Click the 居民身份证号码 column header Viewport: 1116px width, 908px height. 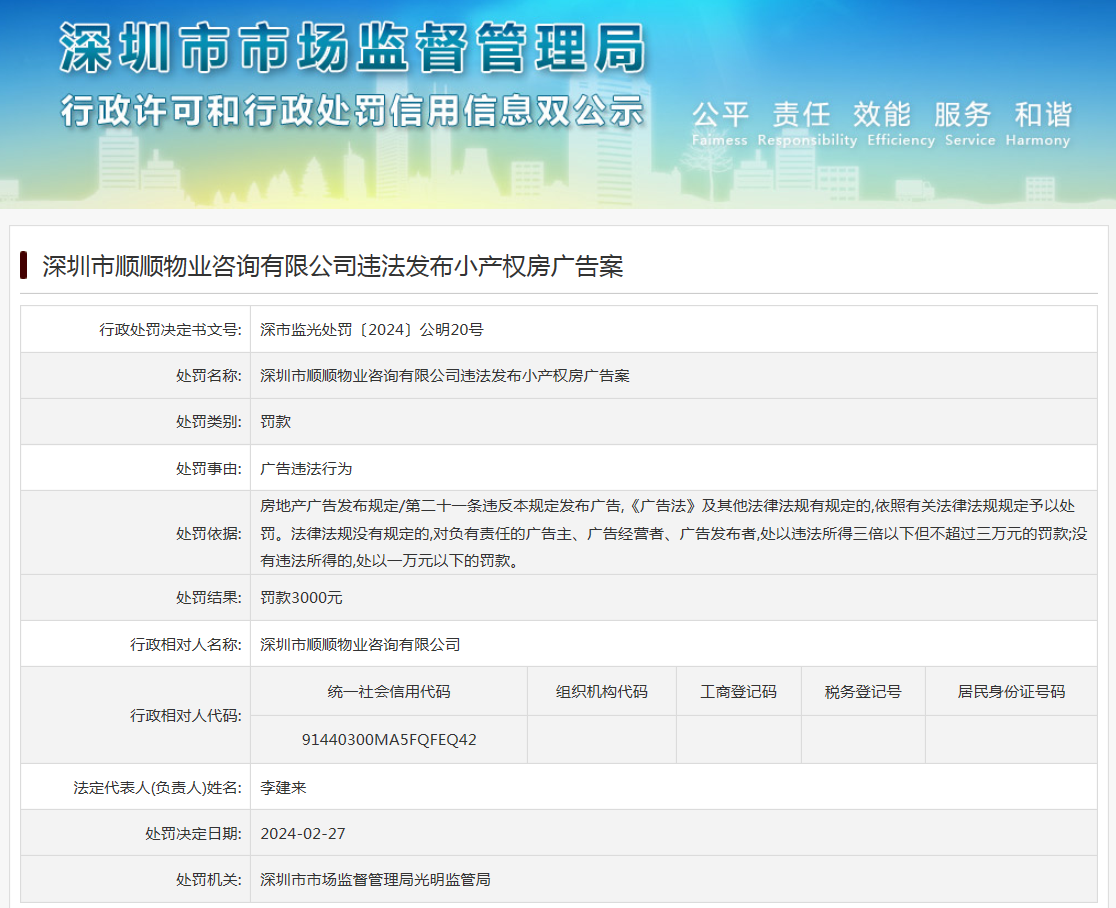1011,692
